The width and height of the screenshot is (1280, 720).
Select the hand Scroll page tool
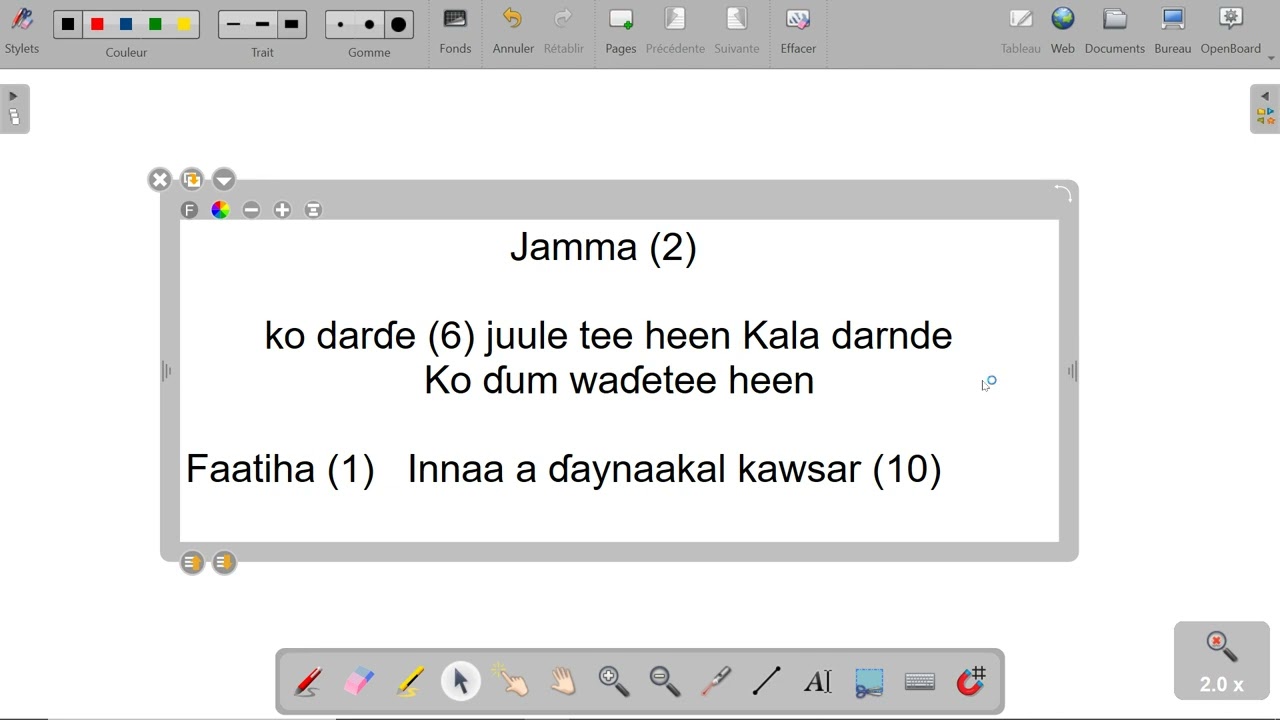pyautogui.click(x=563, y=682)
